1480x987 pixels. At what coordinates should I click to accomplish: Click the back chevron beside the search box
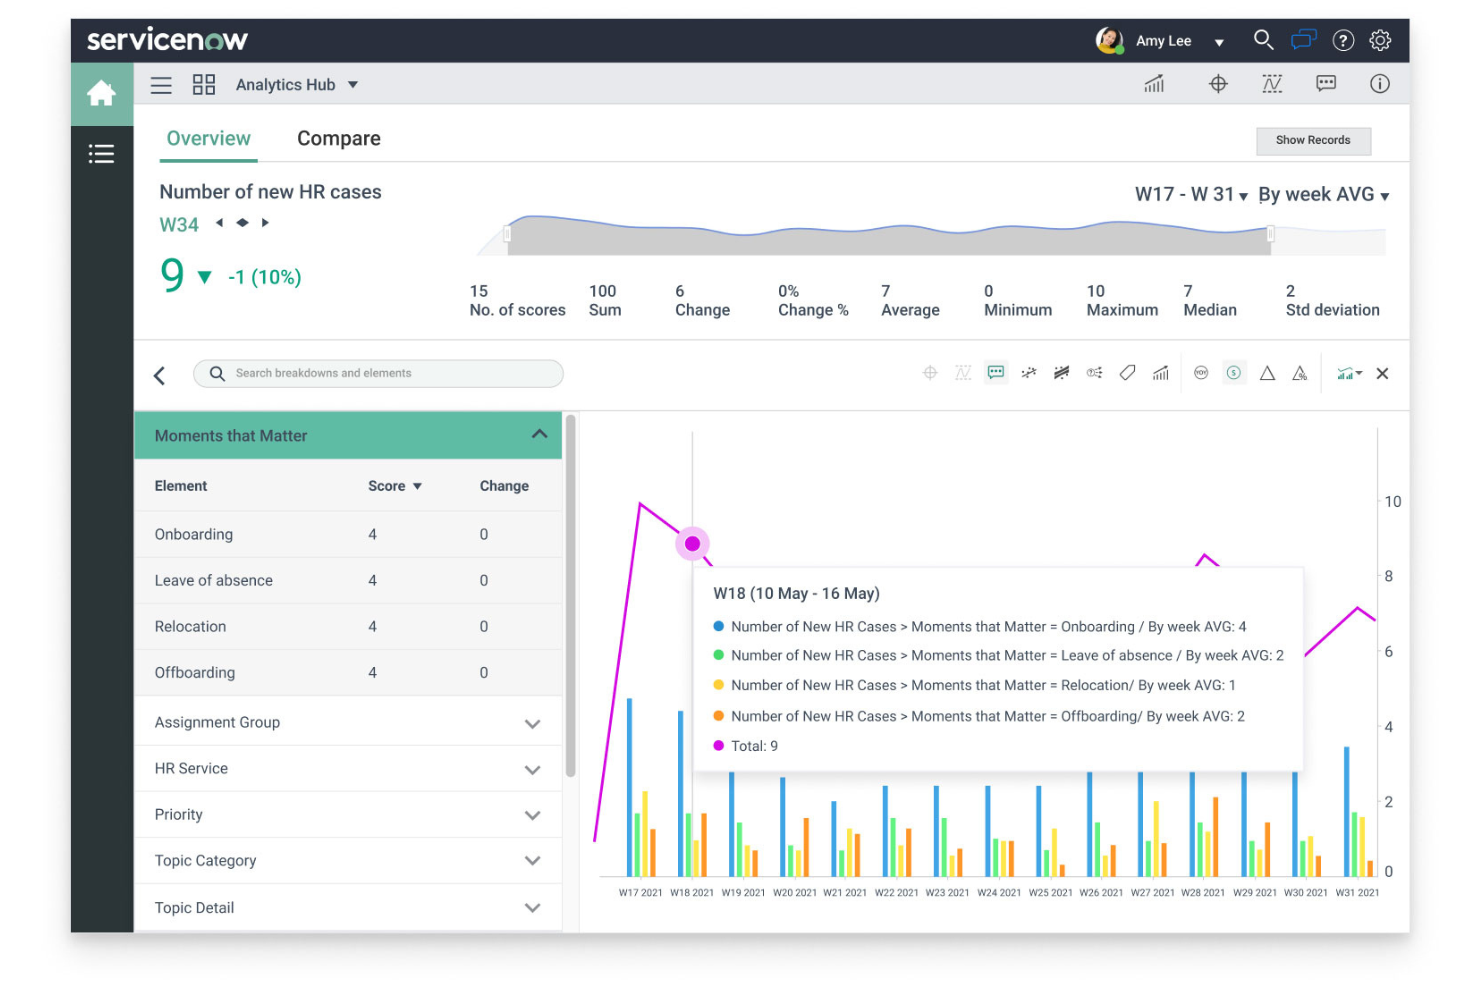point(160,375)
